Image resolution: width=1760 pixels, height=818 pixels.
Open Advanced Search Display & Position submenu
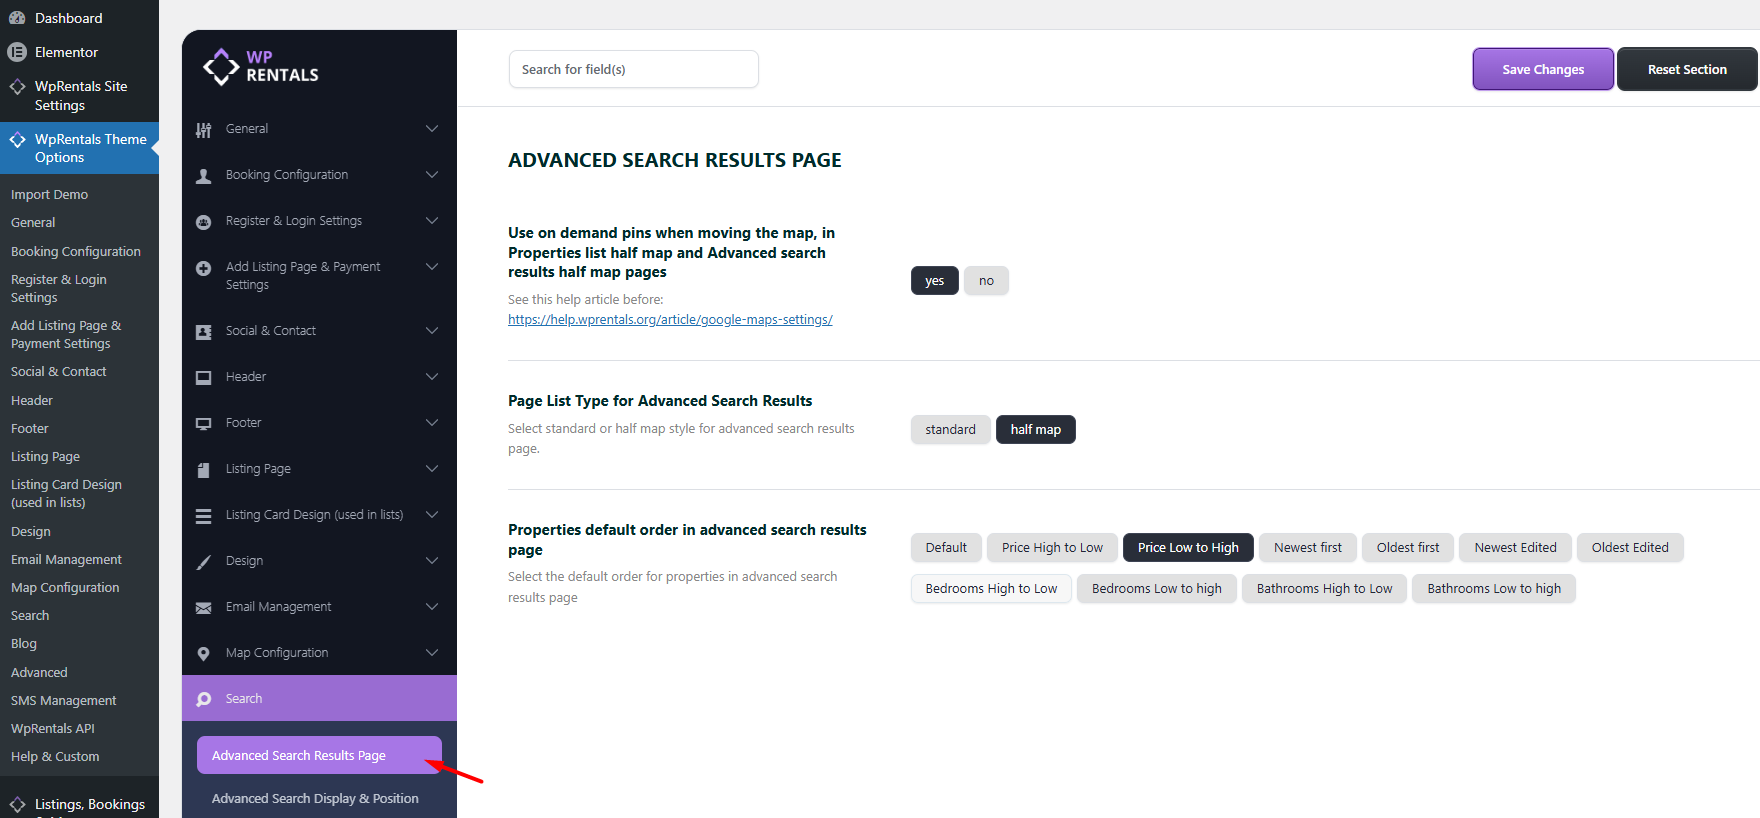[315, 799]
